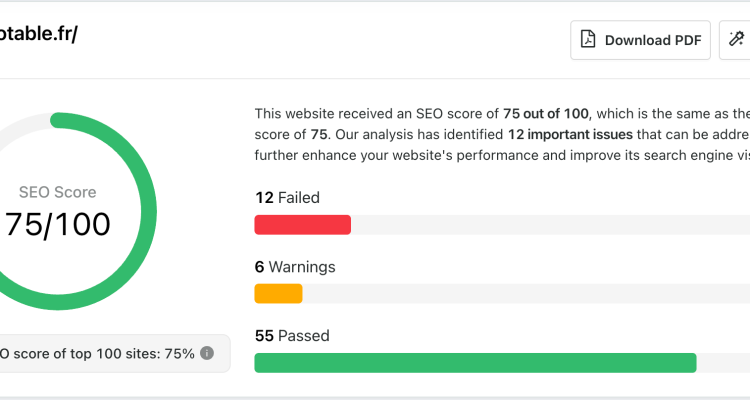Image resolution: width=750 pixels, height=400 pixels.
Task: Click the PDF file icon
Action: (x=588, y=40)
